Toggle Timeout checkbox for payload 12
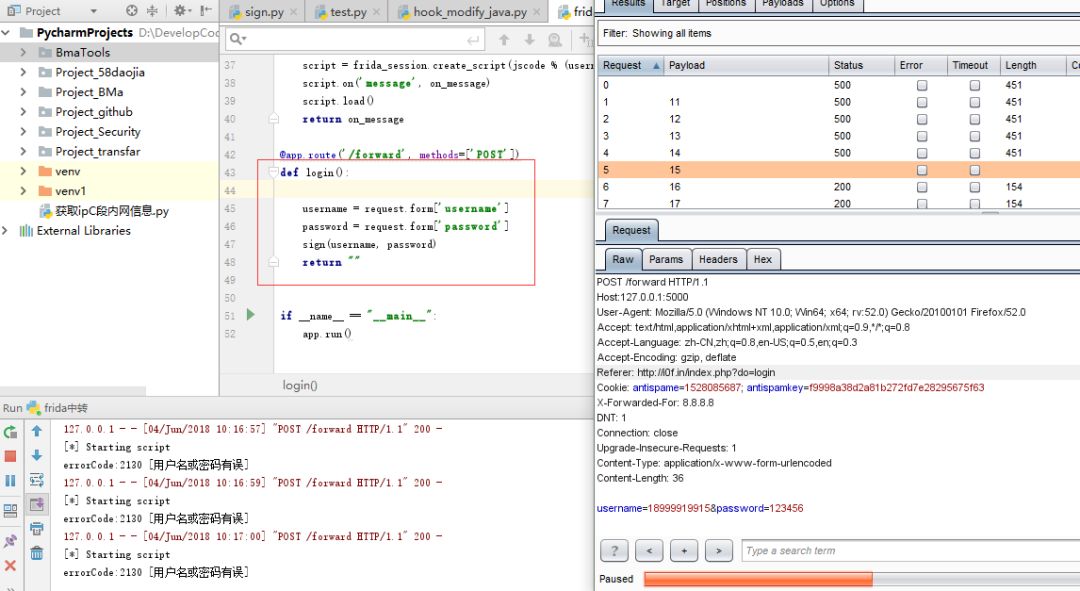This screenshot has height=591, width=1080. click(975, 119)
